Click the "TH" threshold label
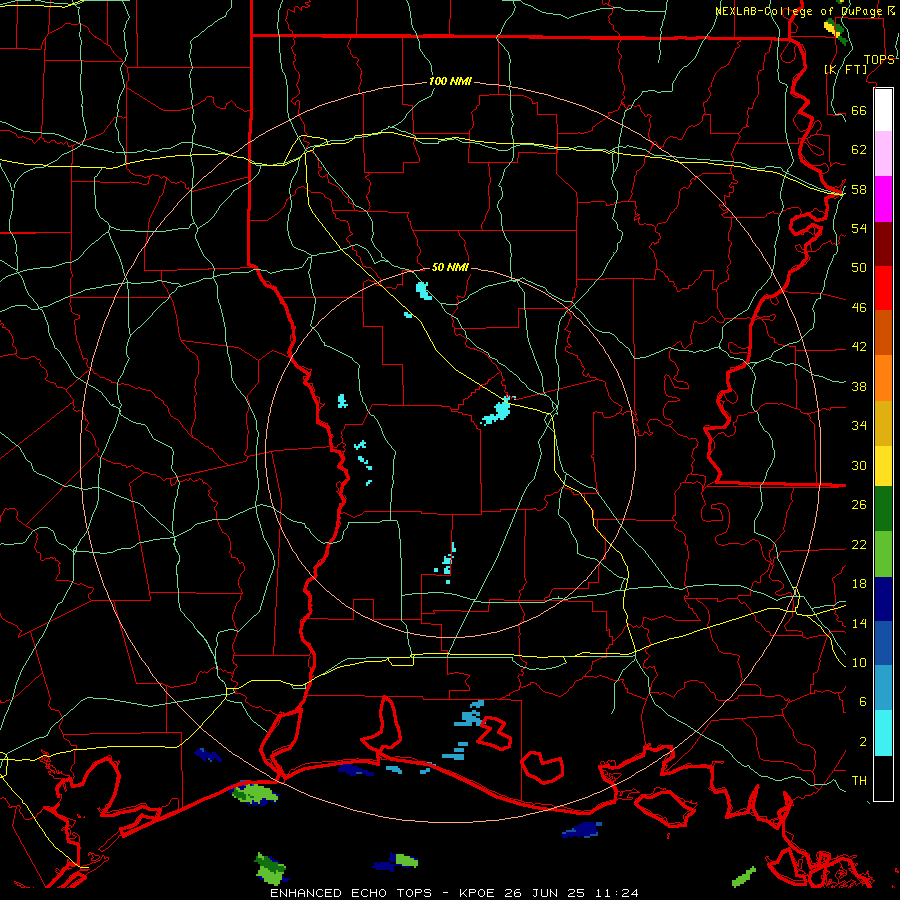This screenshot has height=900, width=900. [x=859, y=780]
